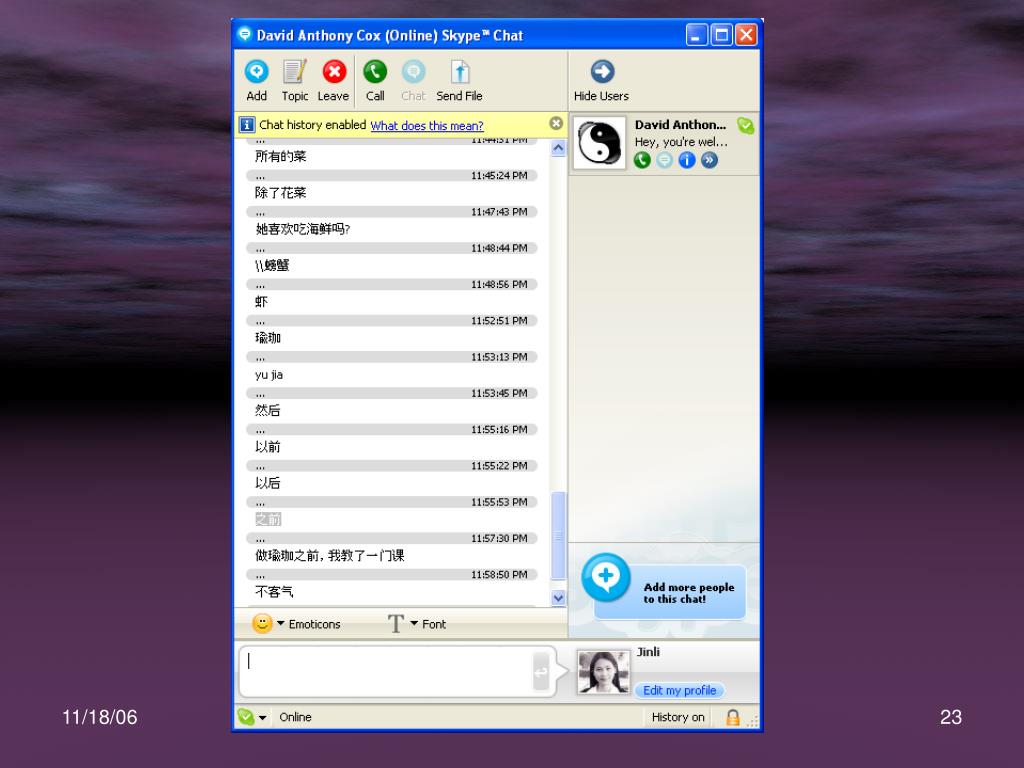Click the highlighted message '之前'
Viewport: 1024px width, 768px height.
click(268, 519)
